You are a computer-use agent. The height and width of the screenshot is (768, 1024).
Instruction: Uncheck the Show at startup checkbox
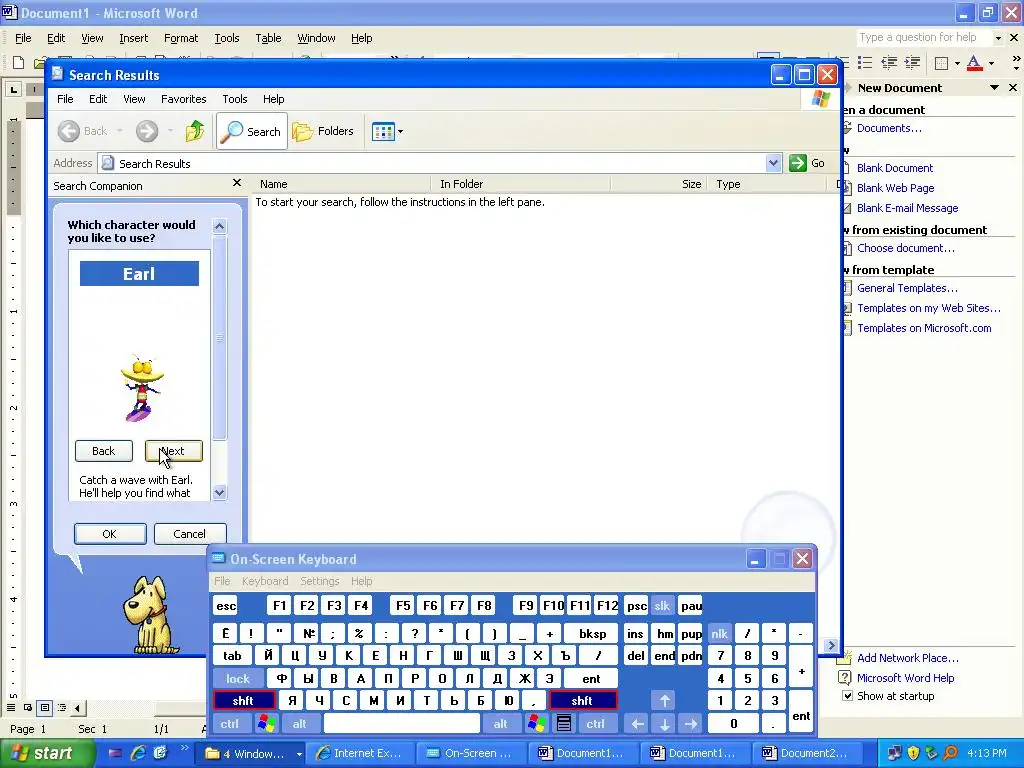point(847,696)
